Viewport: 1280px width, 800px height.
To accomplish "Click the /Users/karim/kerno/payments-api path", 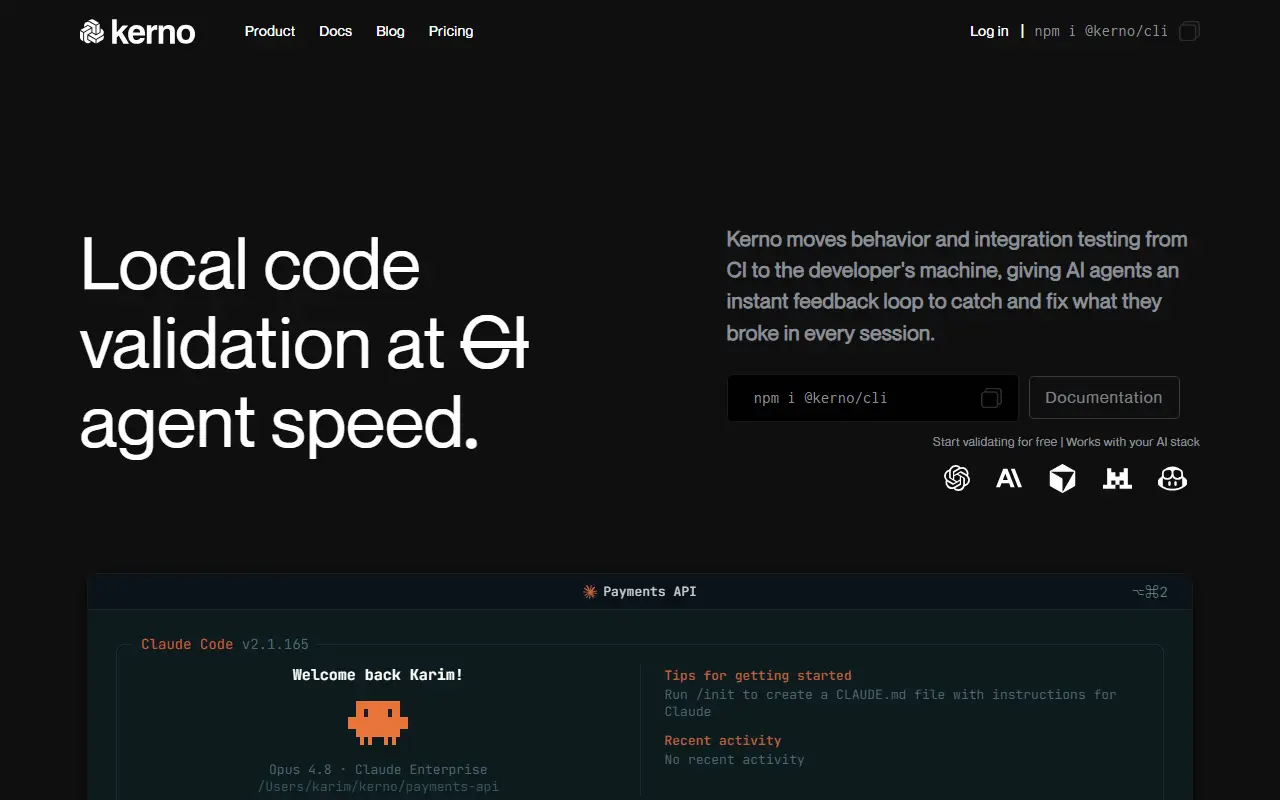I will [x=378, y=786].
